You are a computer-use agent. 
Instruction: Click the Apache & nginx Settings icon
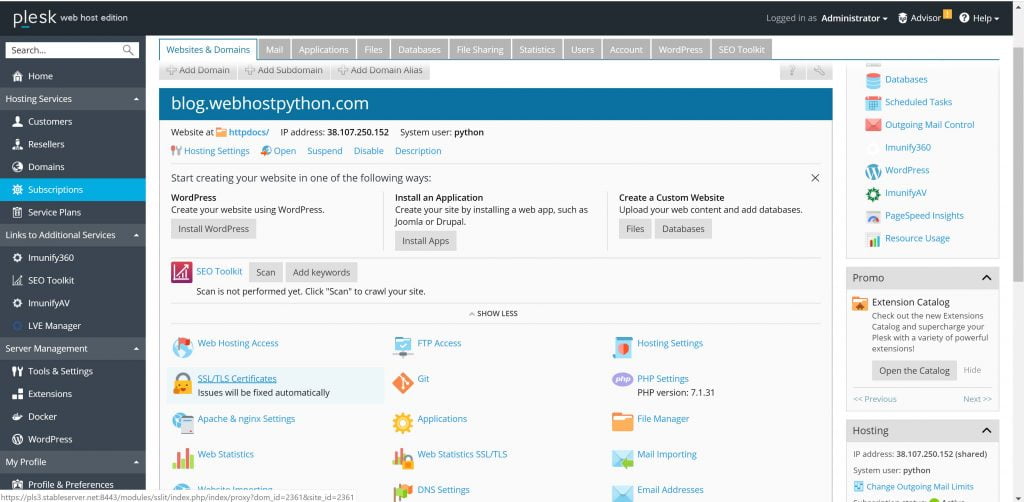[x=182, y=423]
